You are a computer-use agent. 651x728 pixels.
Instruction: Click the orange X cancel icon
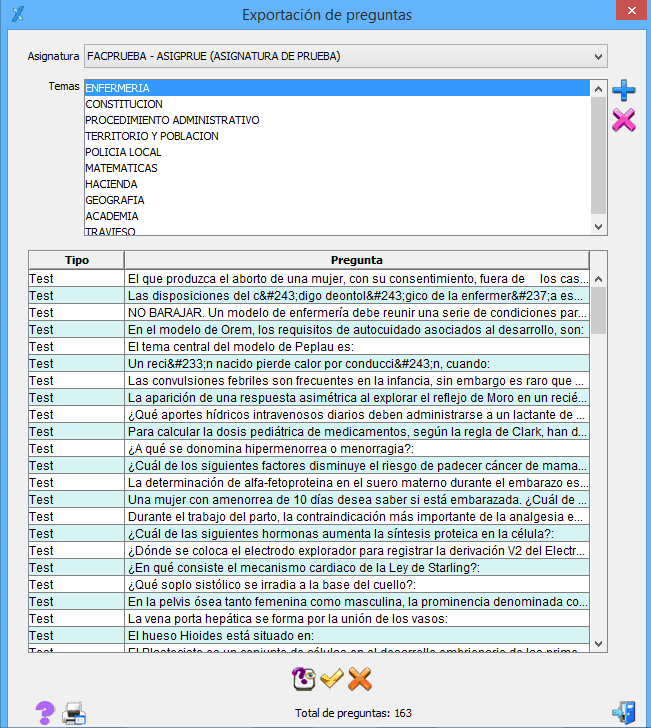360,679
